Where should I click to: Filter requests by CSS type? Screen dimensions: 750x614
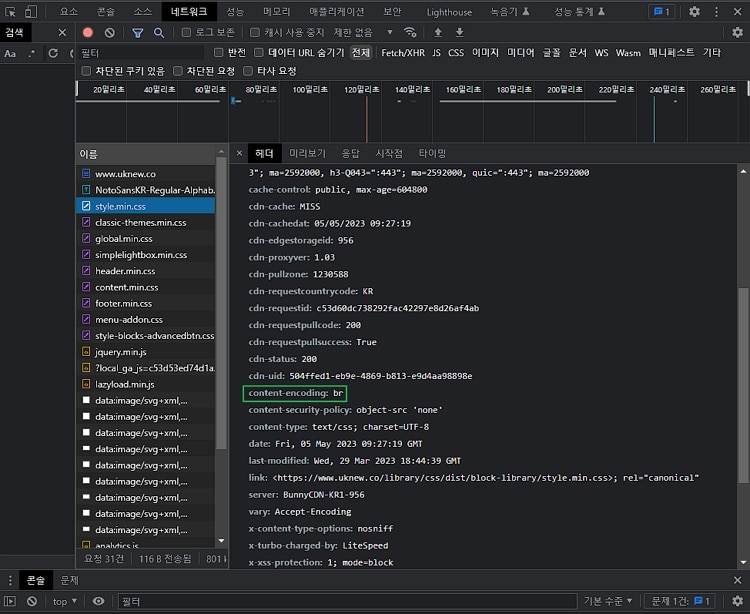pyautogui.click(x=456, y=53)
